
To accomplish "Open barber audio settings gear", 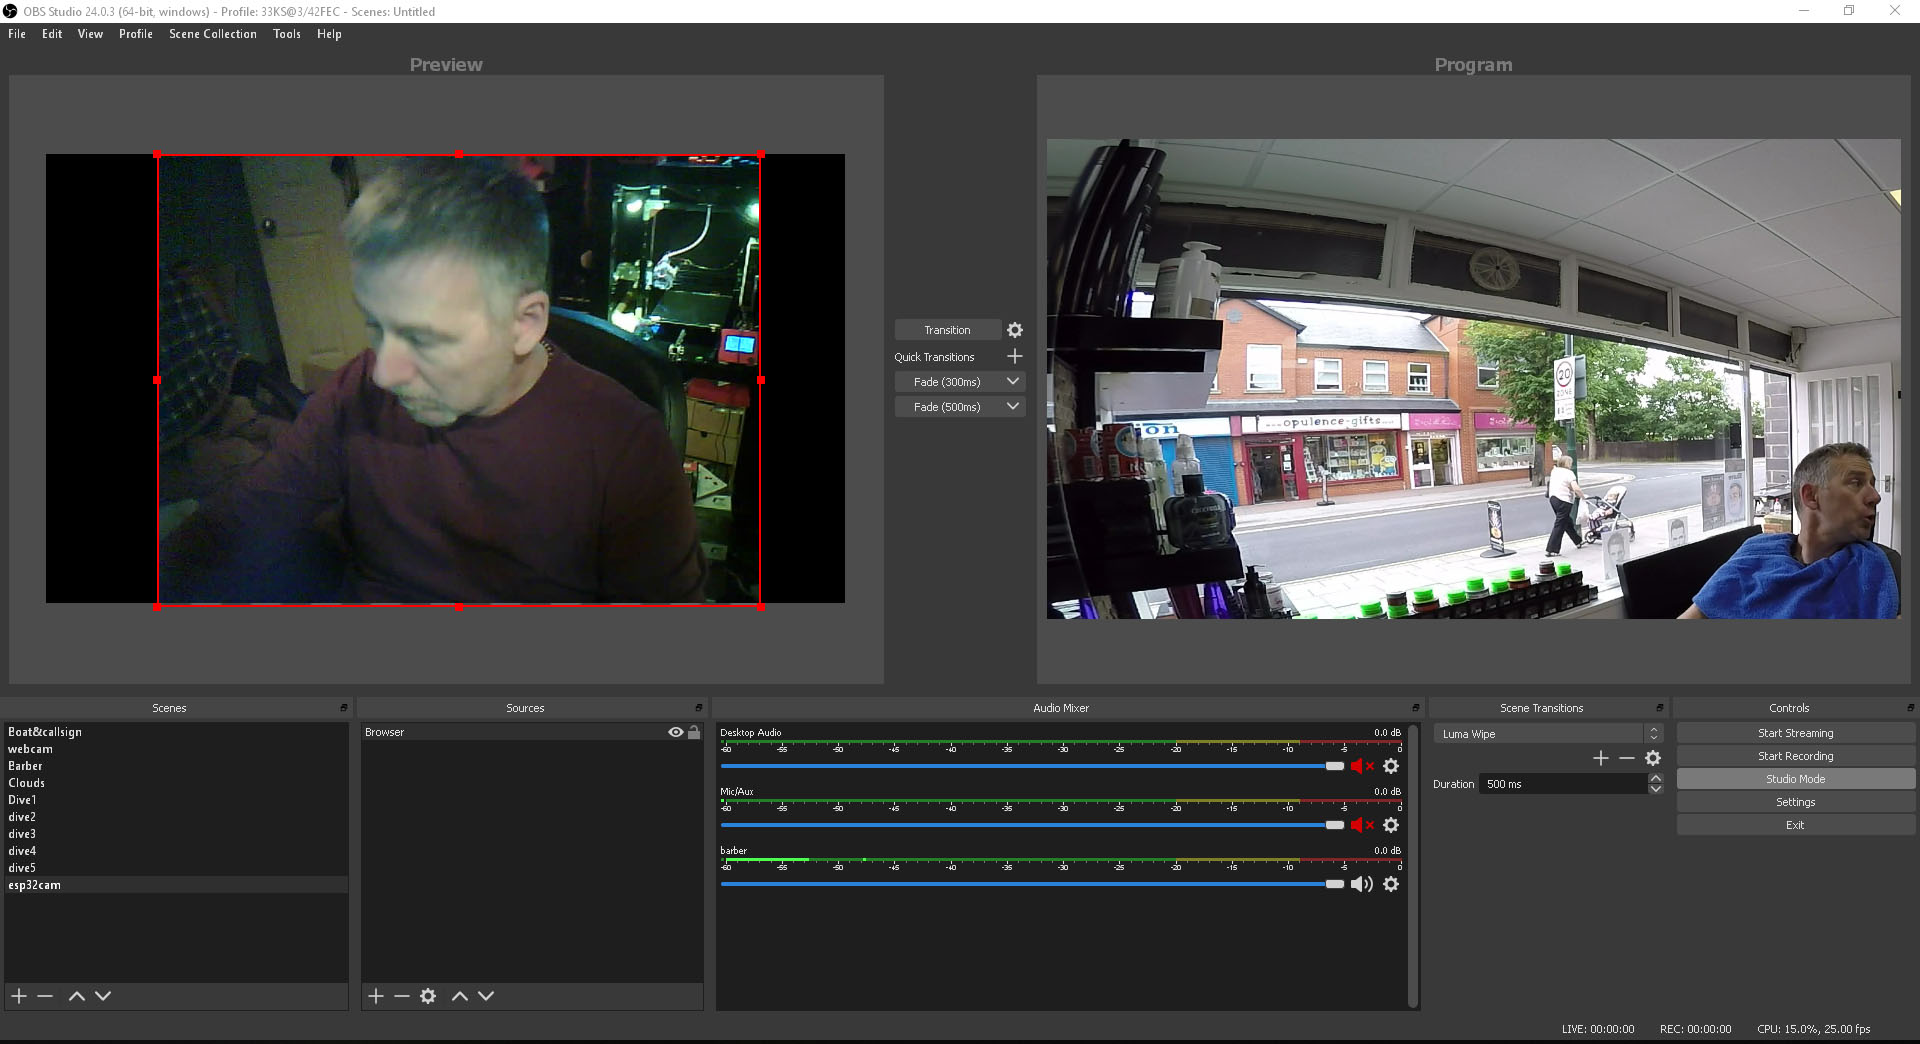I will coord(1391,884).
